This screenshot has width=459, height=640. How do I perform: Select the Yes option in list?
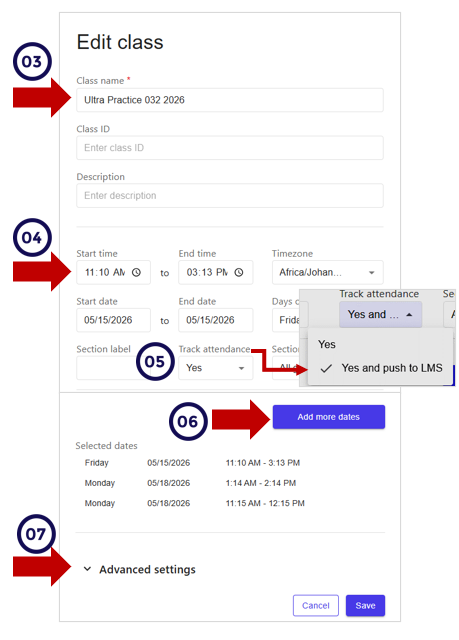click(326, 344)
